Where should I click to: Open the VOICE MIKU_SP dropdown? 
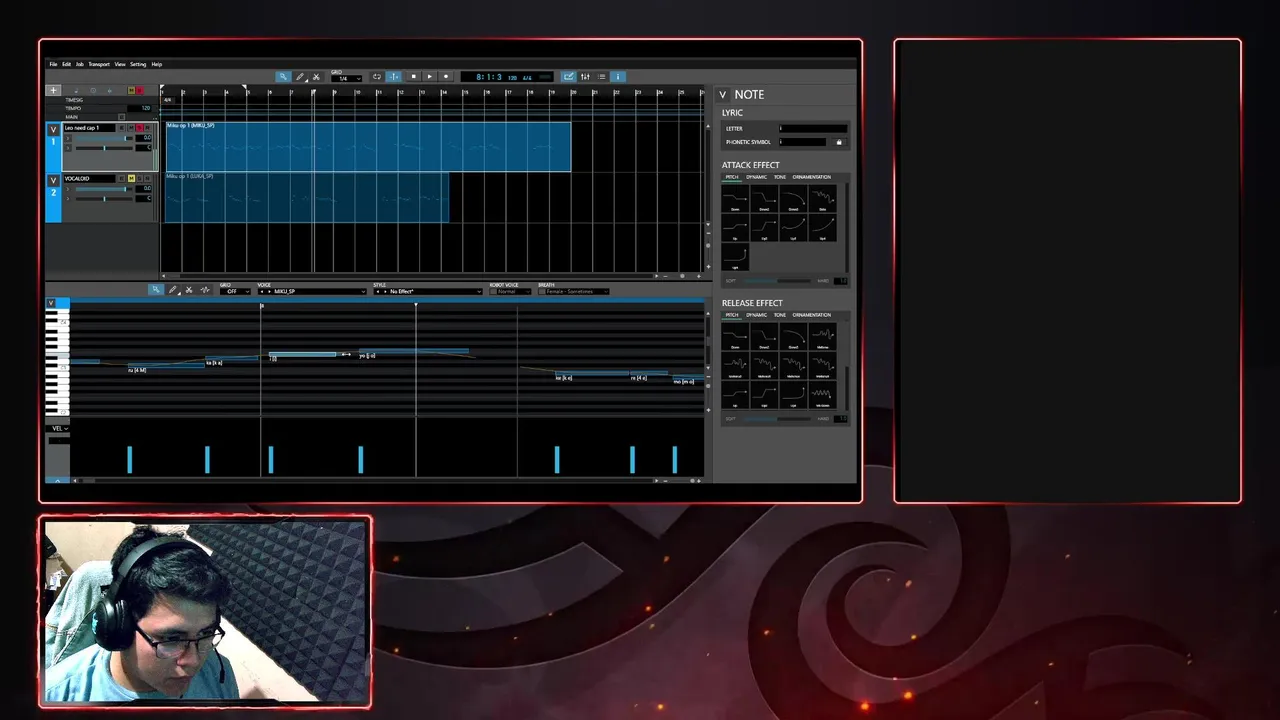(x=313, y=291)
